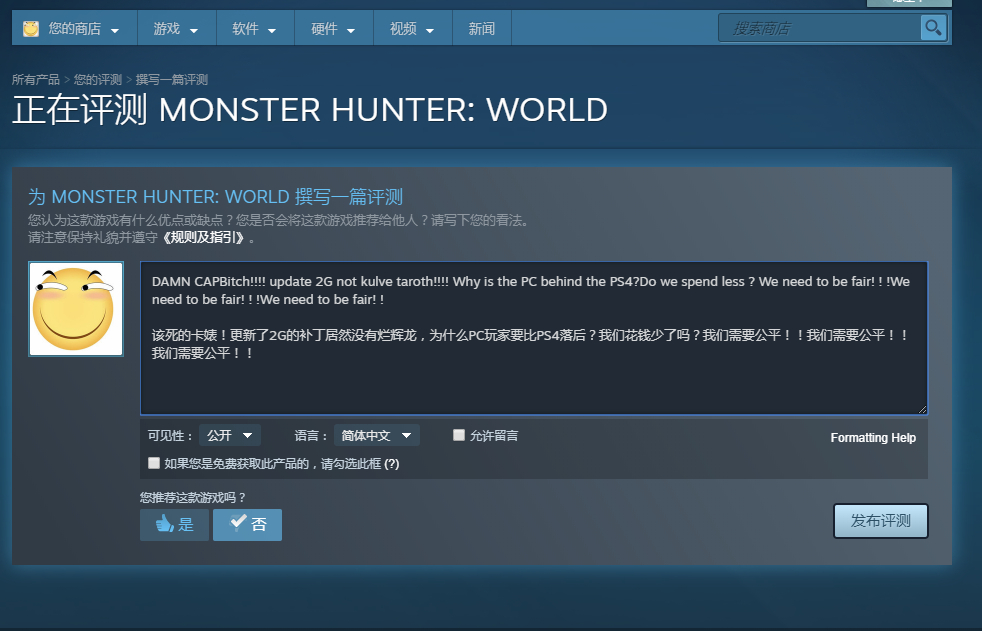Click the search magnifier icon
This screenshot has width=982, height=631.
[933, 28]
